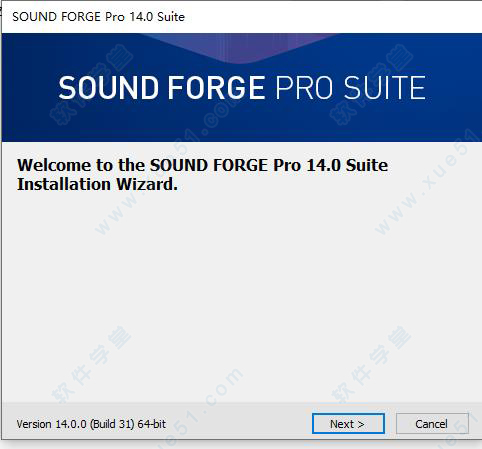Click the thin PRO SUITE words in banner
The image size is (482, 449).
(351, 88)
